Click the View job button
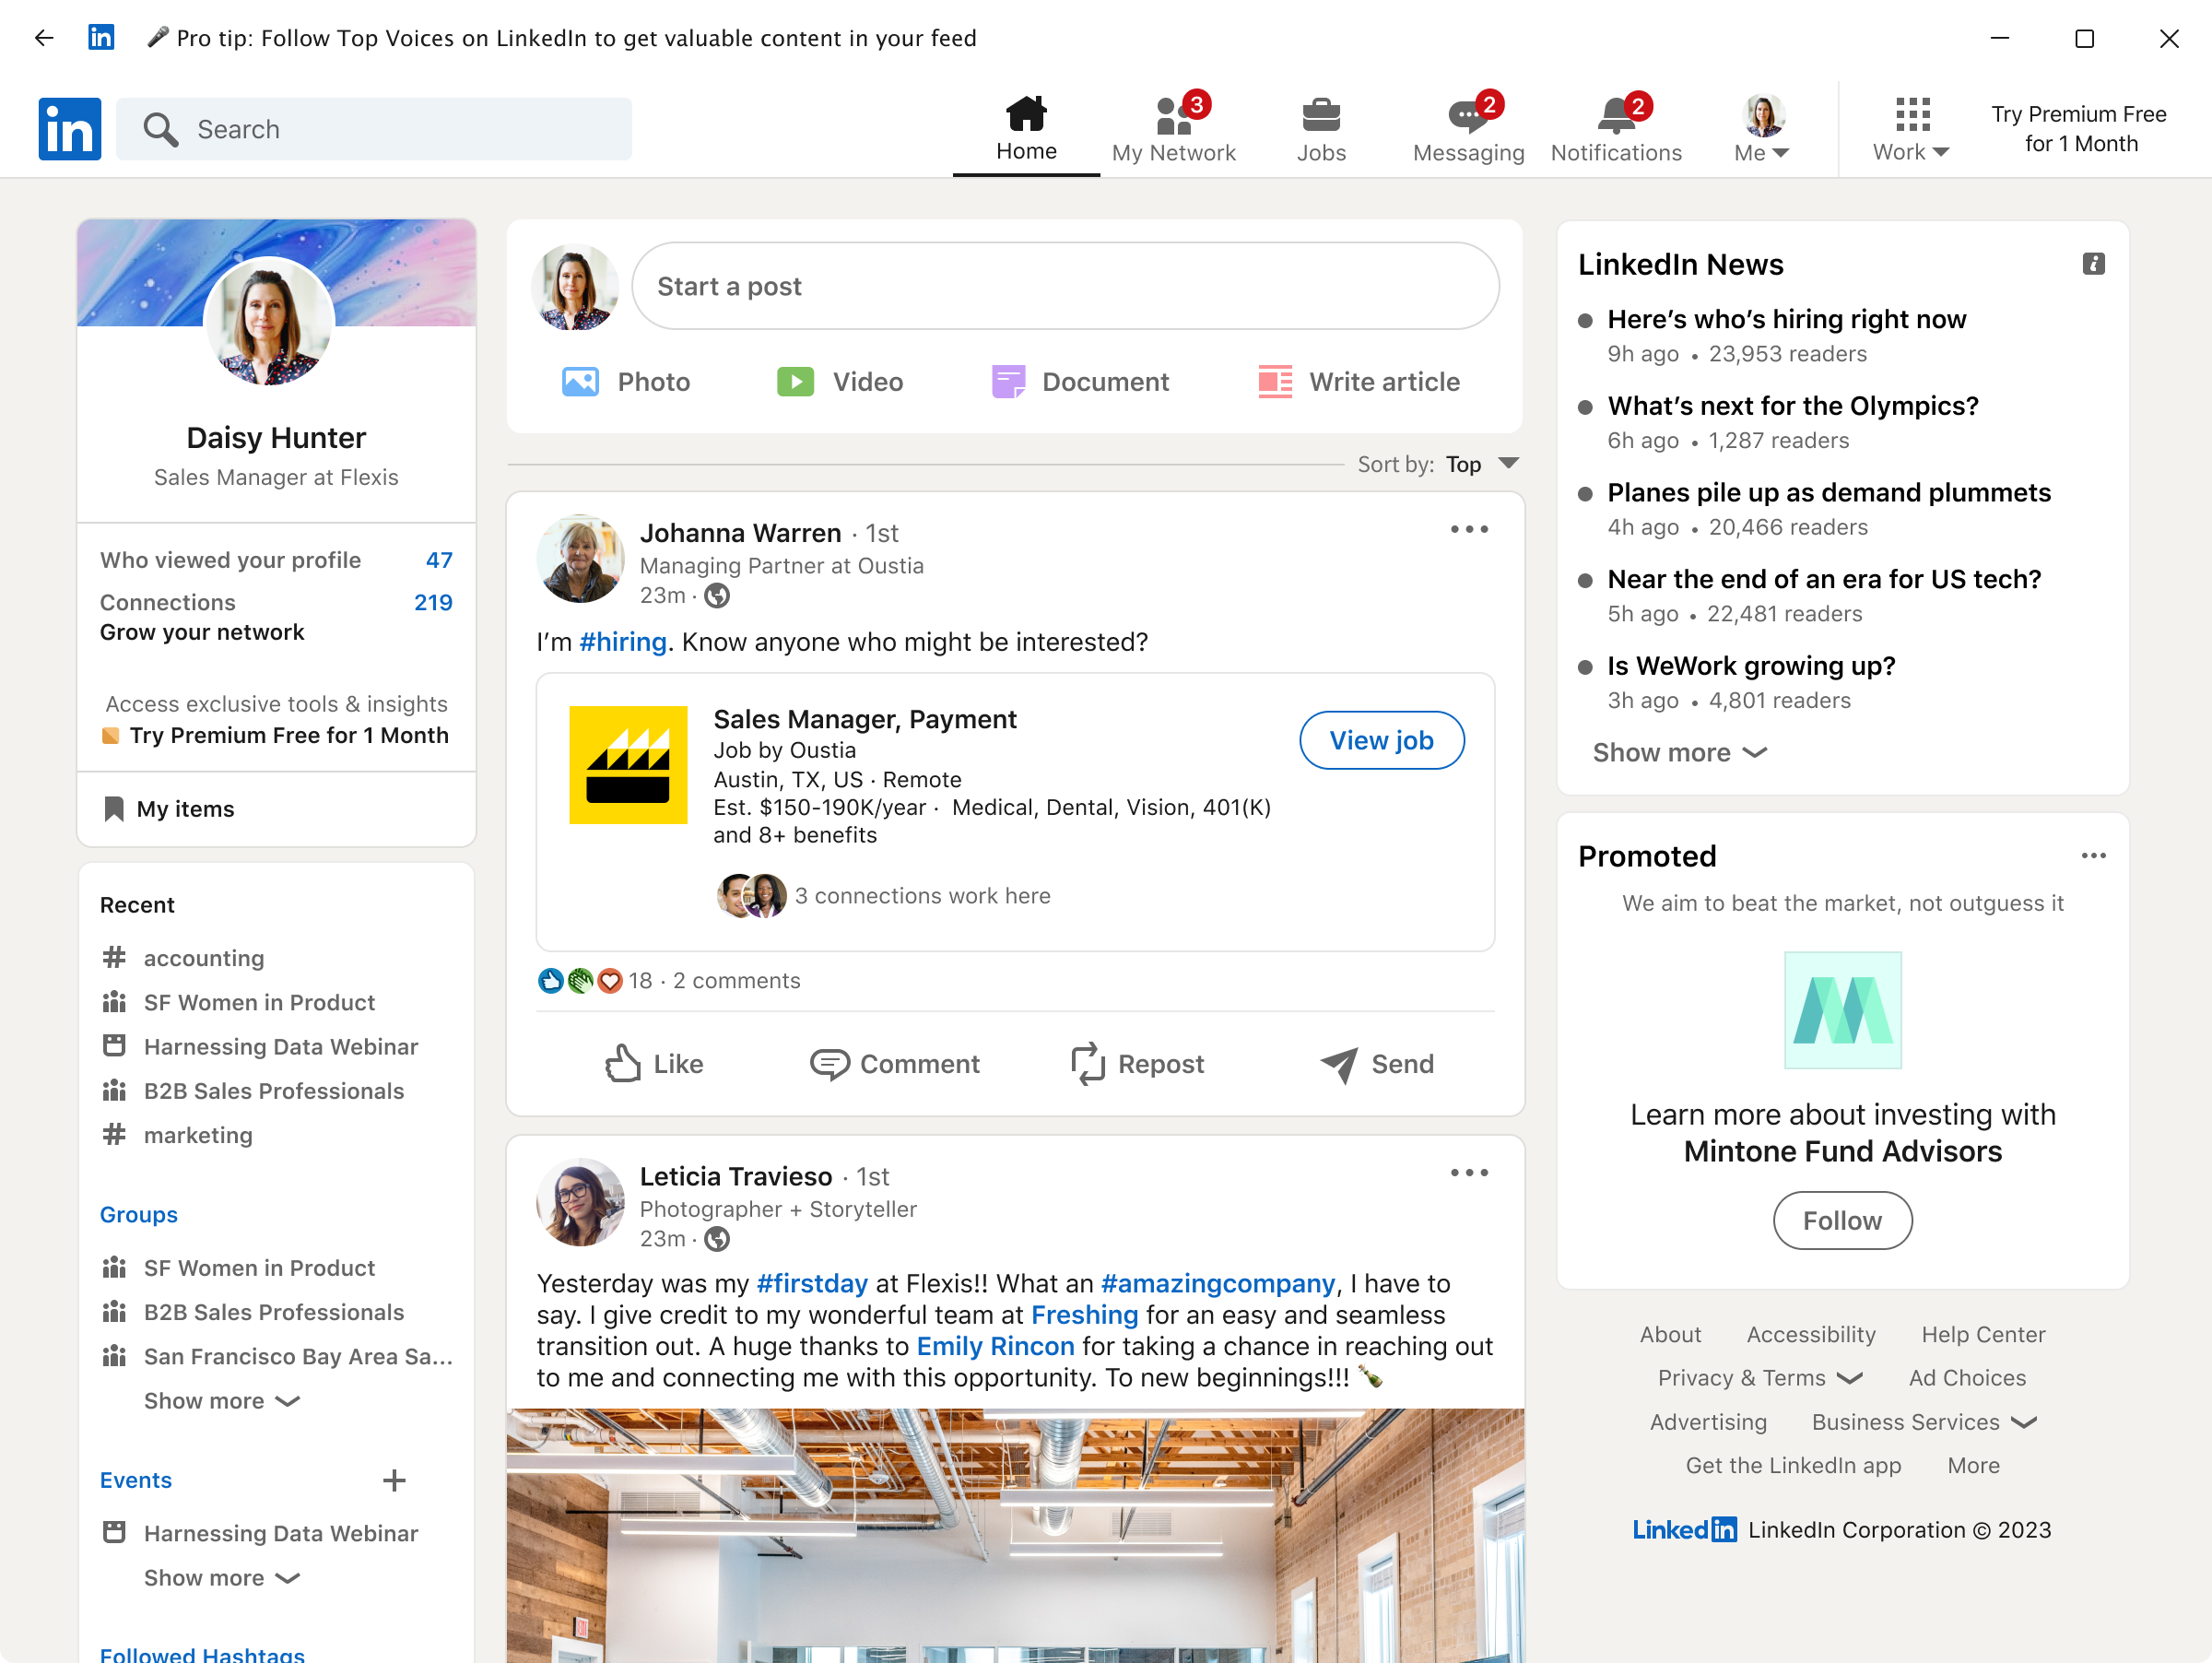Viewport: 2212px width, 1663px height. coord(1380,741)
